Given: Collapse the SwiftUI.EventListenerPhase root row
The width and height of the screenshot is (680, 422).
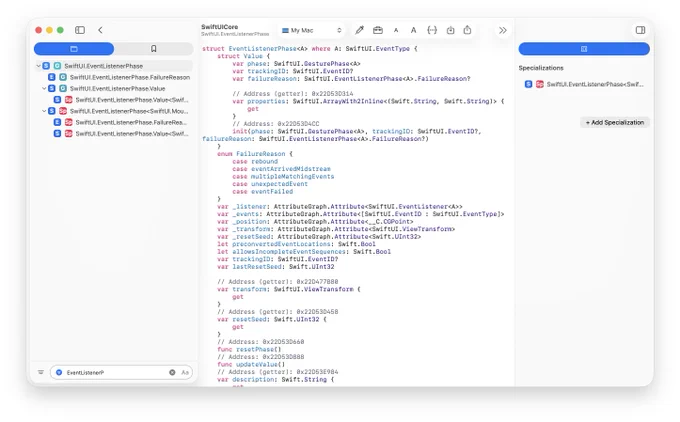Looking at the screenshot, I should pyautogui.click(x=38, y=66).
